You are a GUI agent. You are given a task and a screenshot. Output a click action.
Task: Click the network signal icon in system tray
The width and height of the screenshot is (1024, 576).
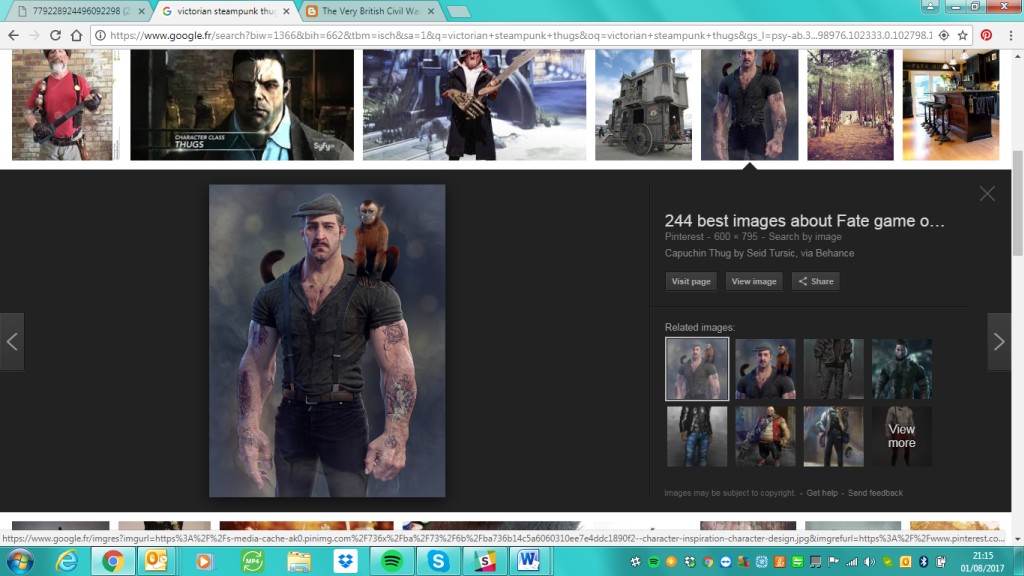coord(852,562)
